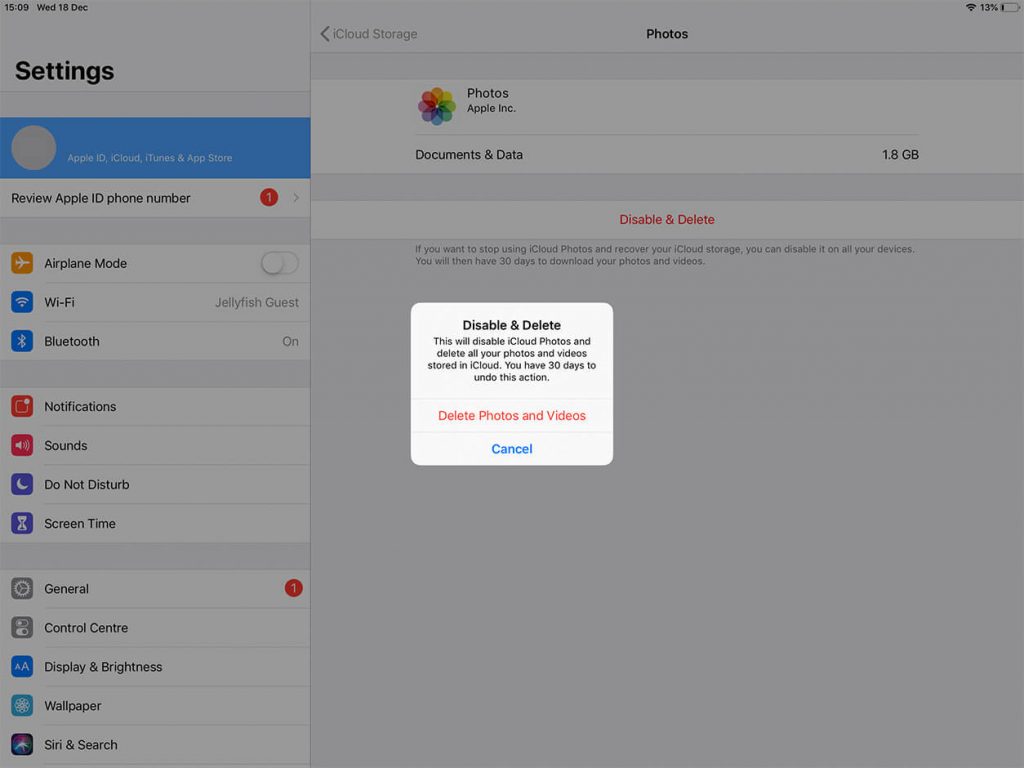Tap the Jellyfish Guest network name
This screenshot has width=1024, height=768.
257,302
